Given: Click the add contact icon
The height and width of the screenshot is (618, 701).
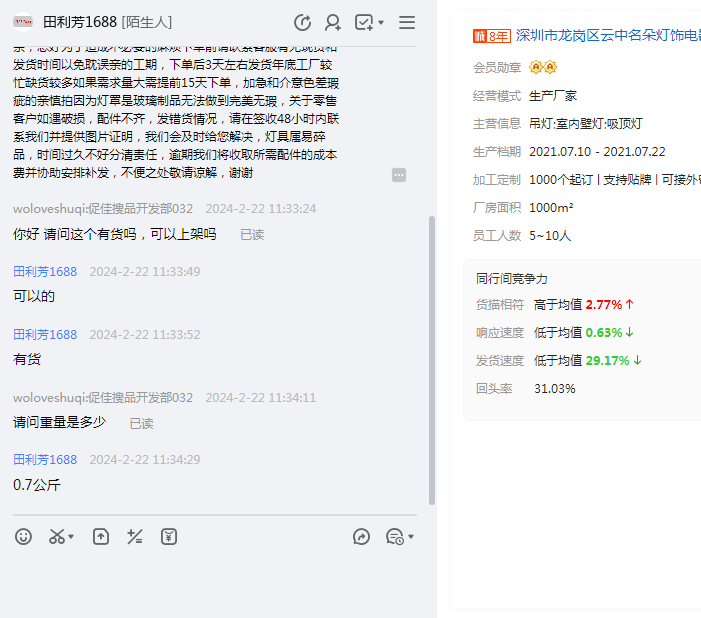Looking at the screenshot, I should tap(333, 22).
